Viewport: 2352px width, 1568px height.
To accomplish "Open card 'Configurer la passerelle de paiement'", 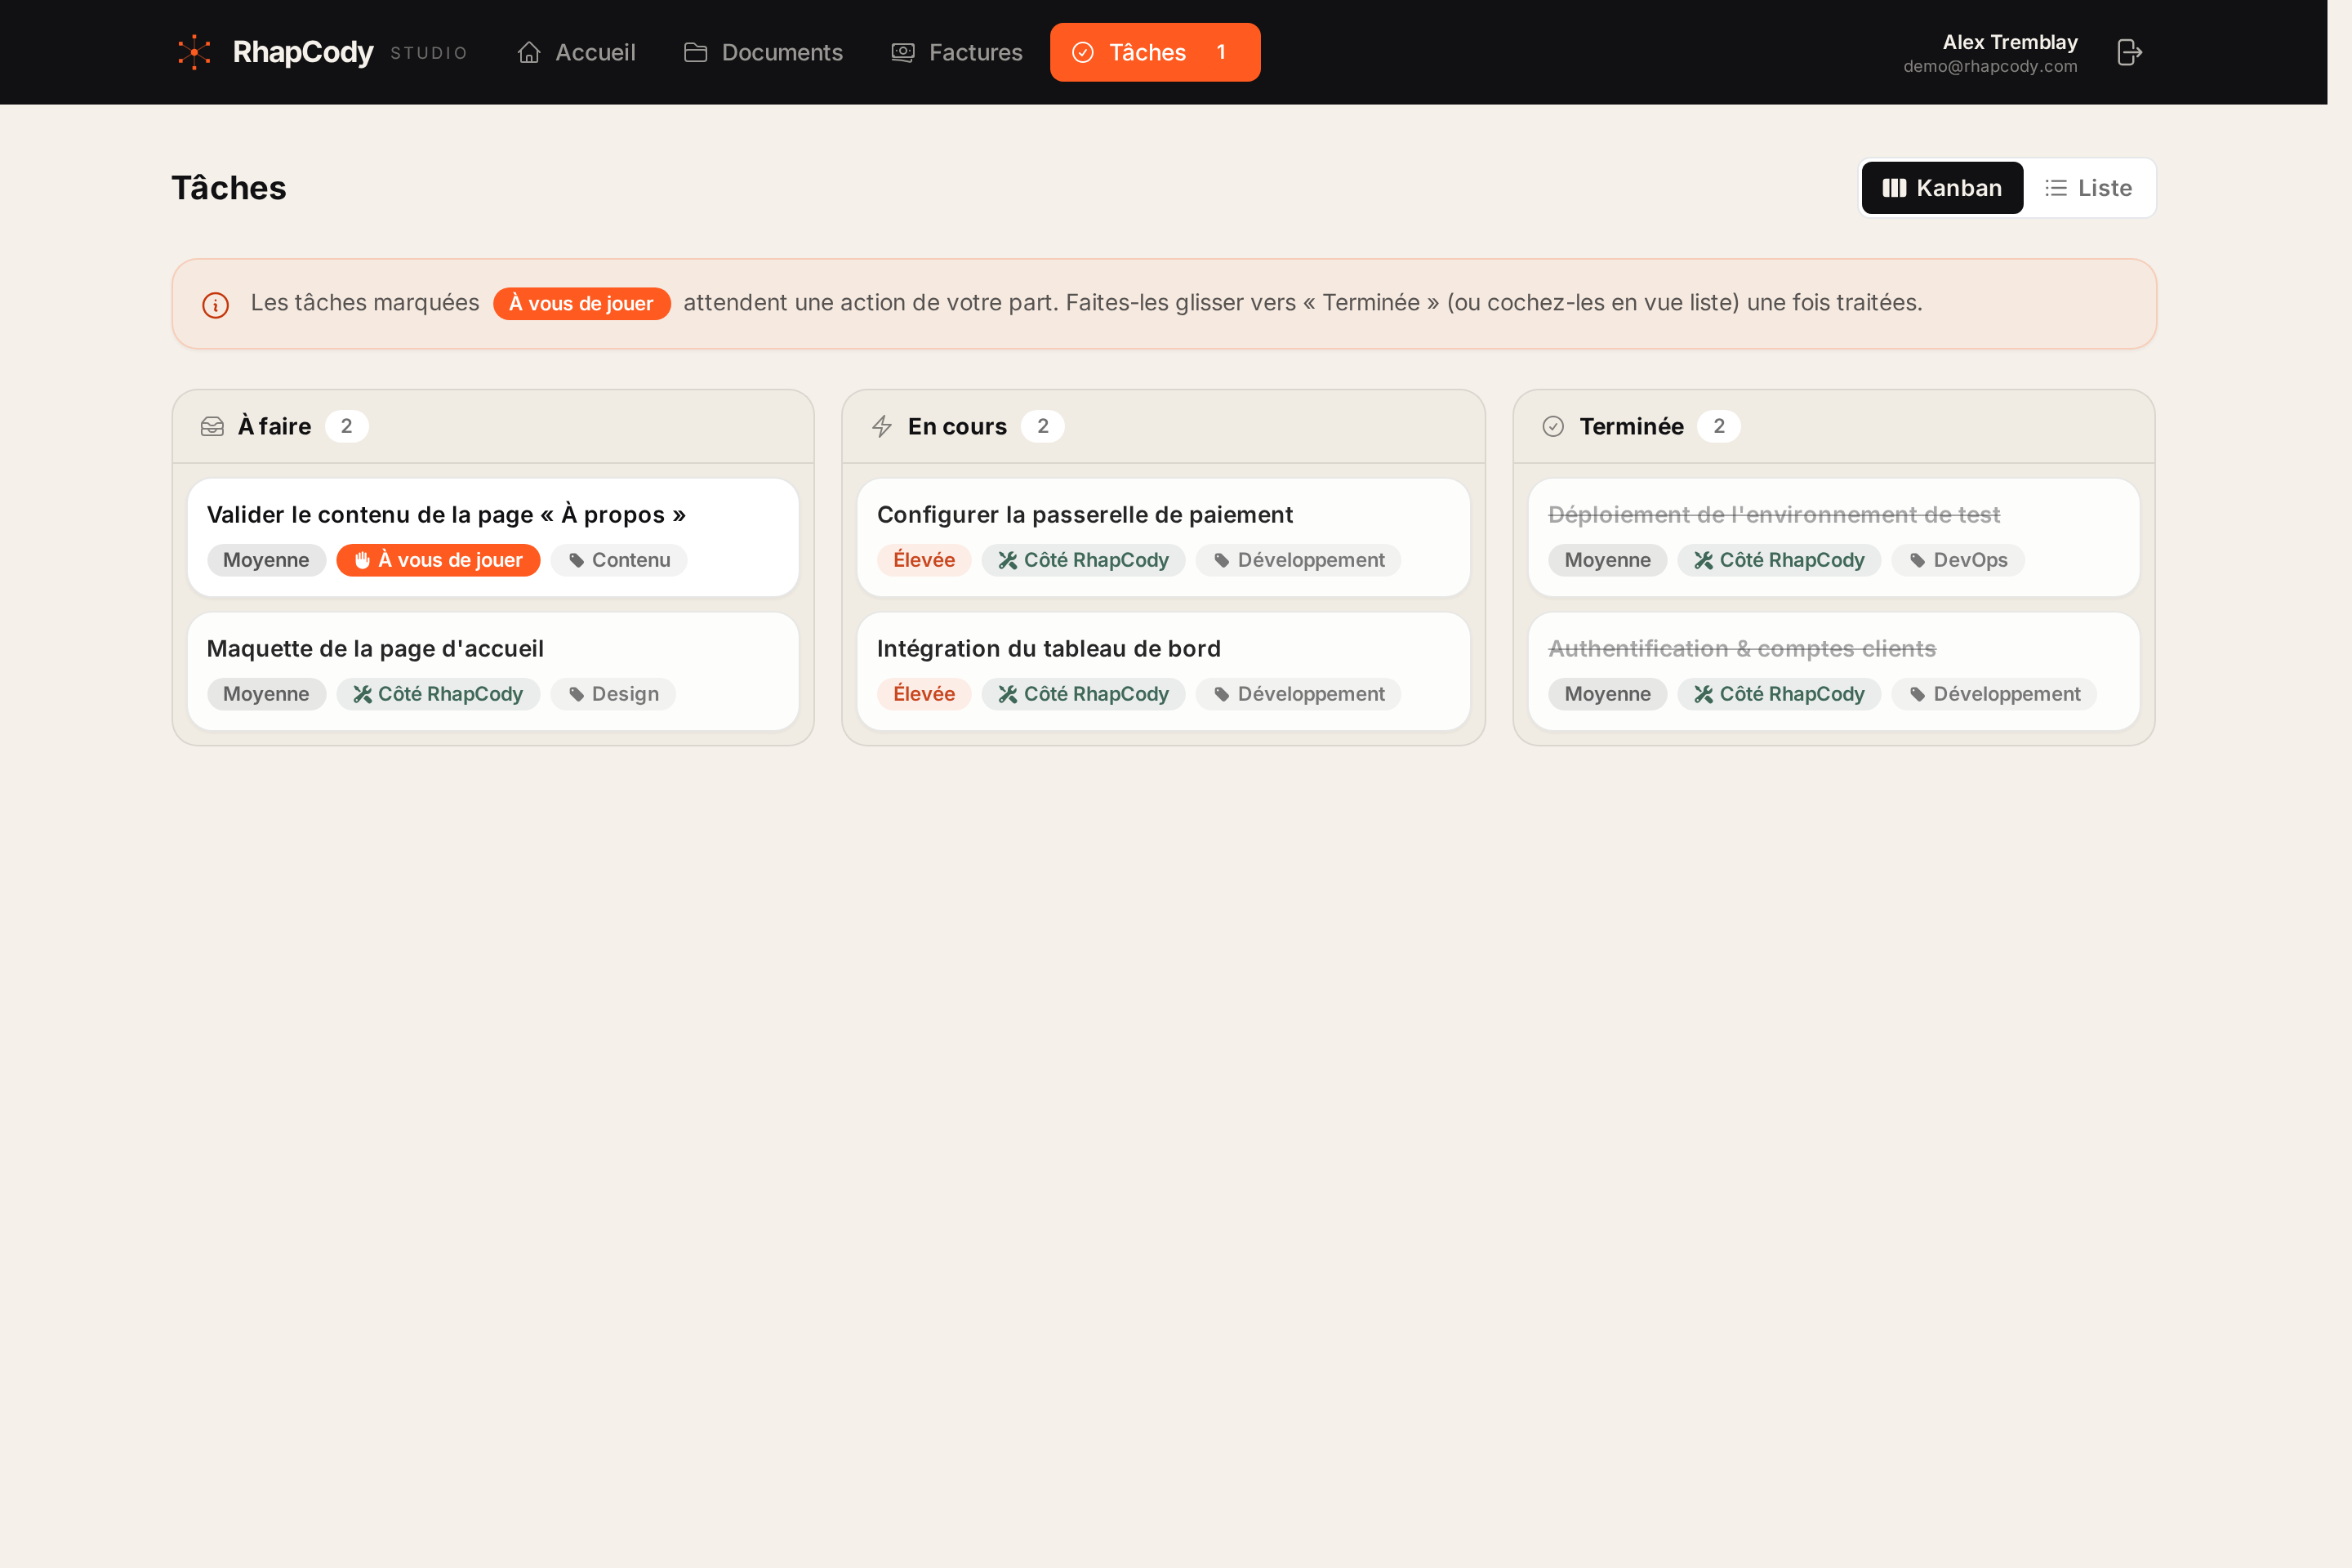I will [1163, 538].
